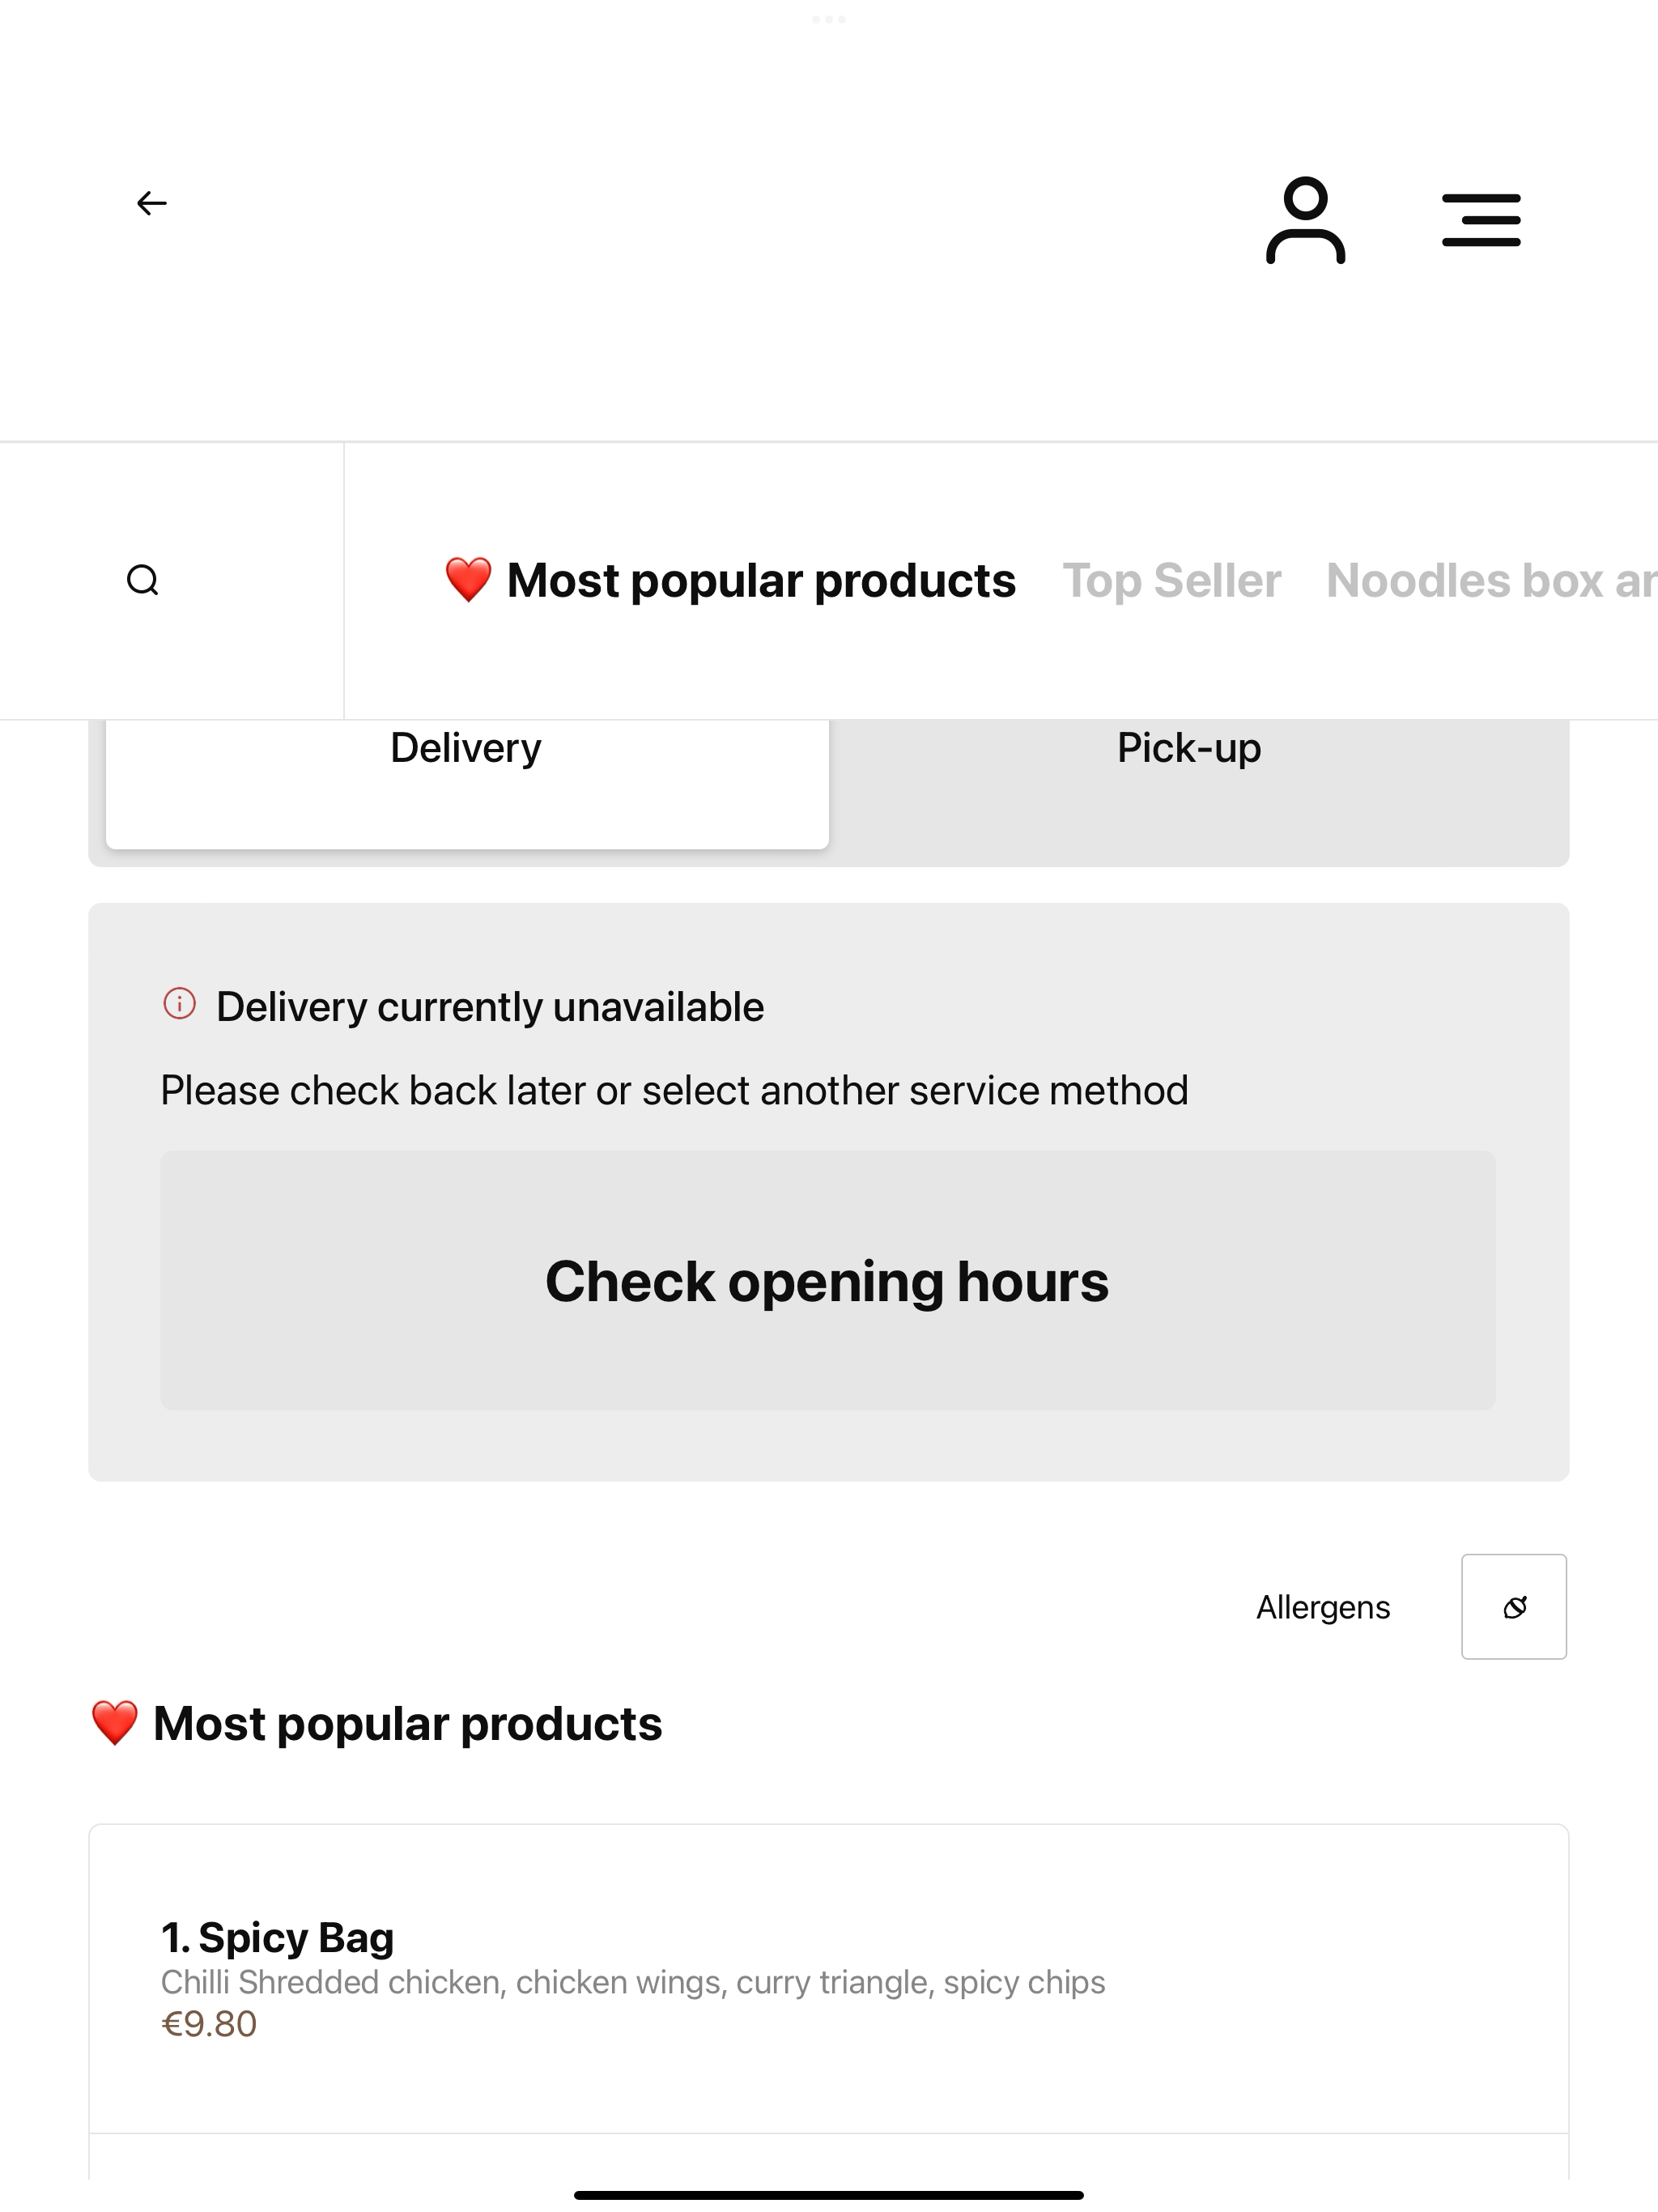Select the Noodles box category tab
This screenshot has height=2212, width=1658.
(1491, 580)
